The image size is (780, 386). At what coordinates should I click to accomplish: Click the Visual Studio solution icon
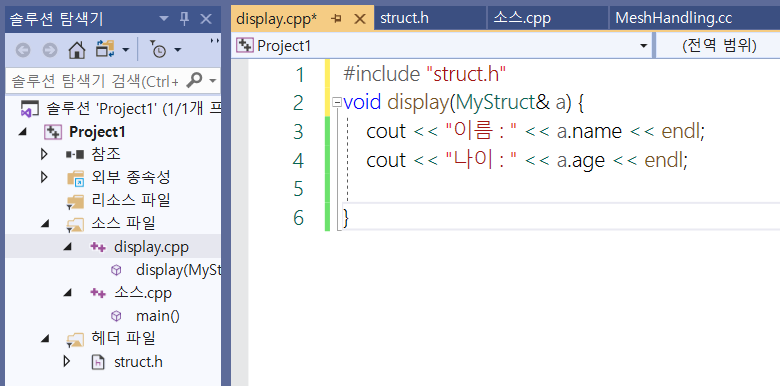[x=30, y=109]
